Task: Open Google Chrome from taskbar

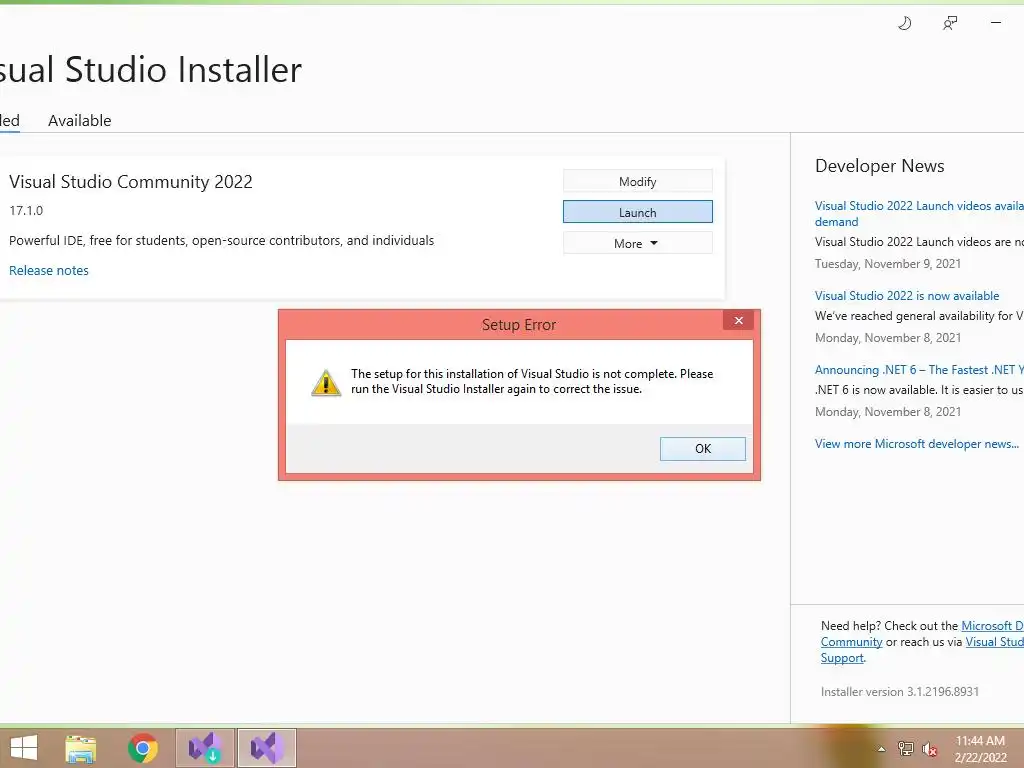Action: pyautogui.click(x=142, y=748)
